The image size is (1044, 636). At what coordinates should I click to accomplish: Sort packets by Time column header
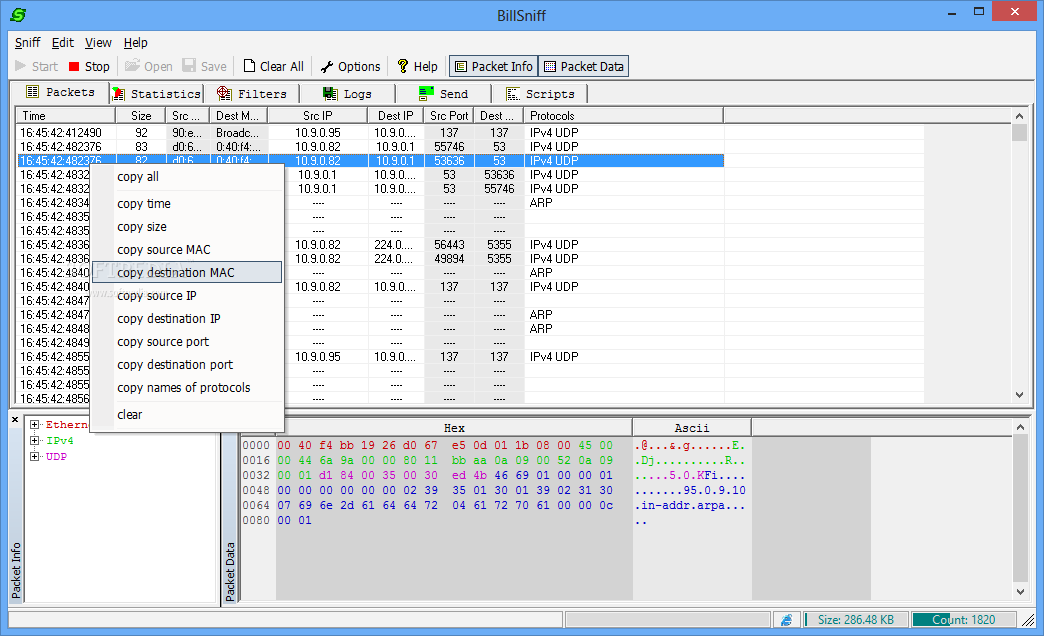tap(66, 115)
